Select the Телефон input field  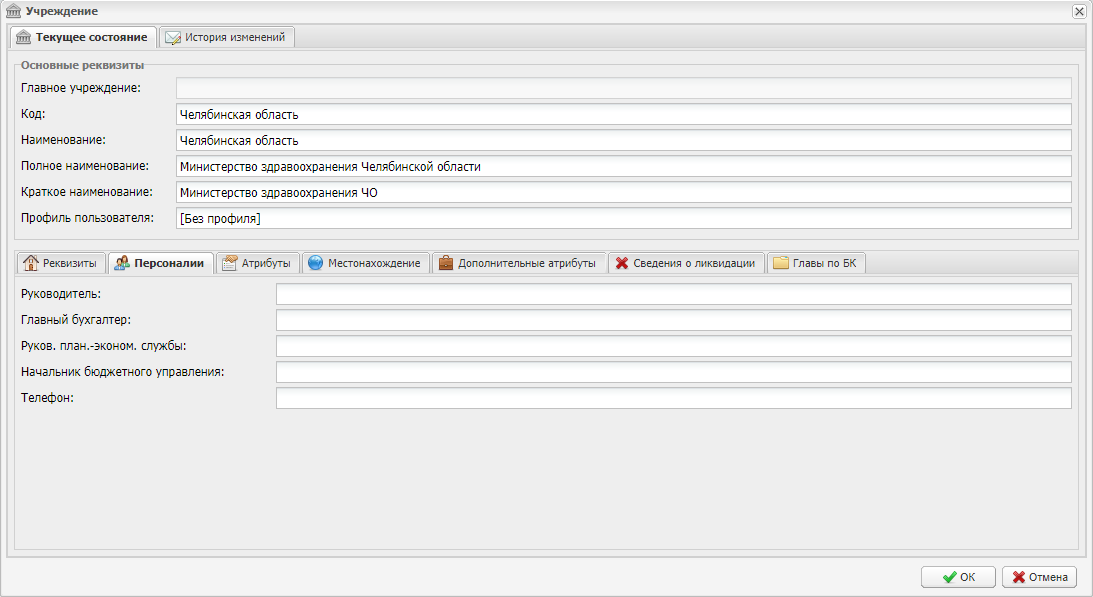point(673,398)
